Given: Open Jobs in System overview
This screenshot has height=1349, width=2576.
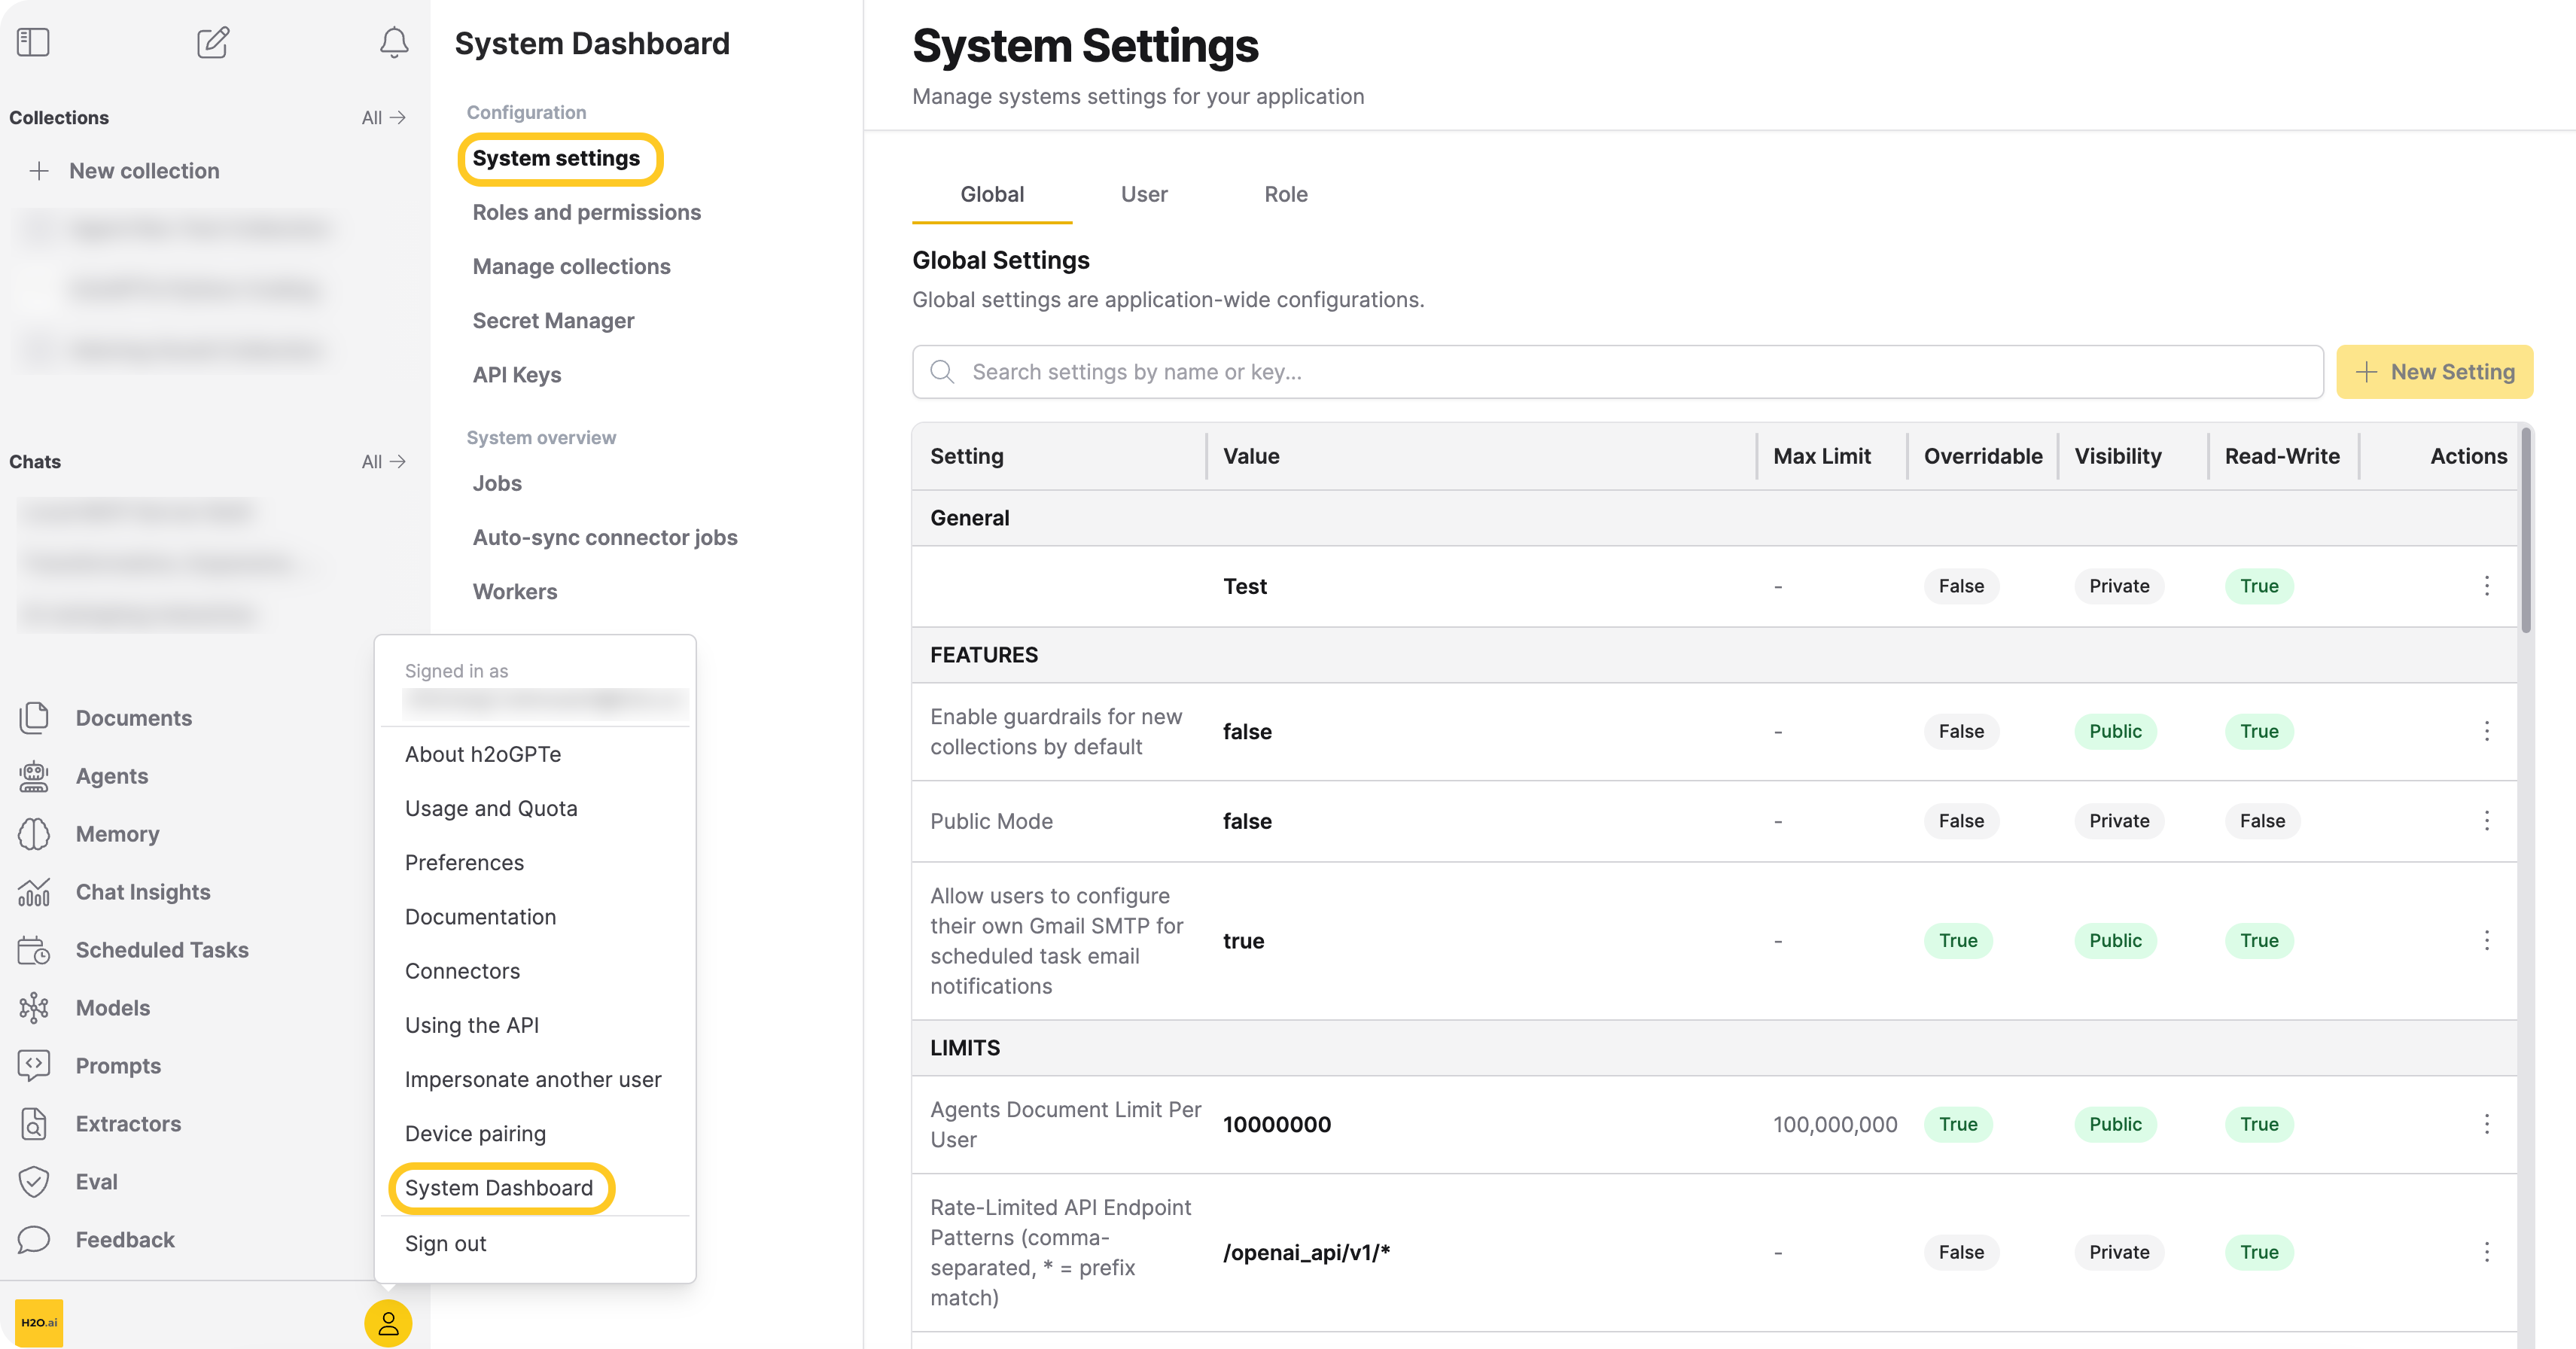Looking at the screenshot, I should coord(497,483).
